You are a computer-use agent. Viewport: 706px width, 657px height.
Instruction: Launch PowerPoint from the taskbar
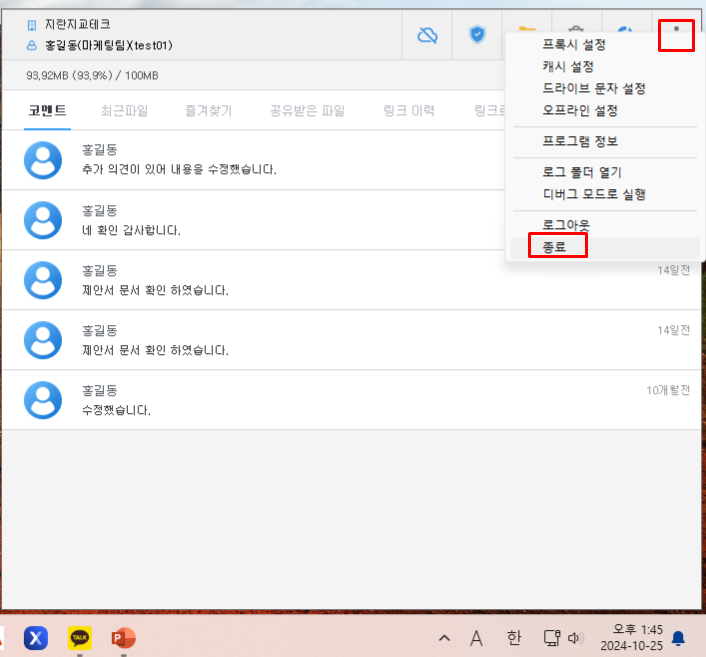[123, 637]
